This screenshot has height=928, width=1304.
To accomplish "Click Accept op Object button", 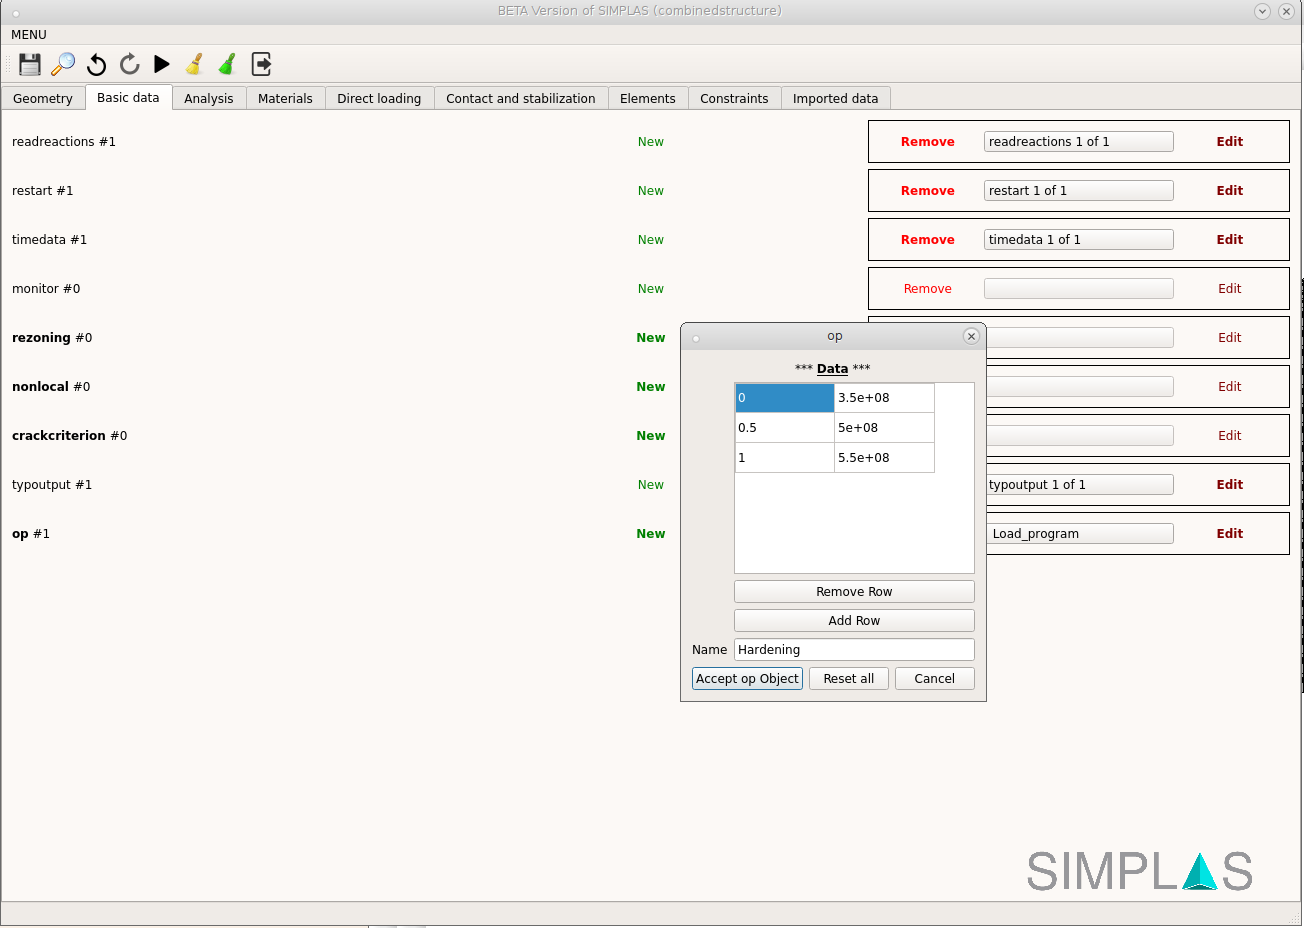I will pos(747,679).
